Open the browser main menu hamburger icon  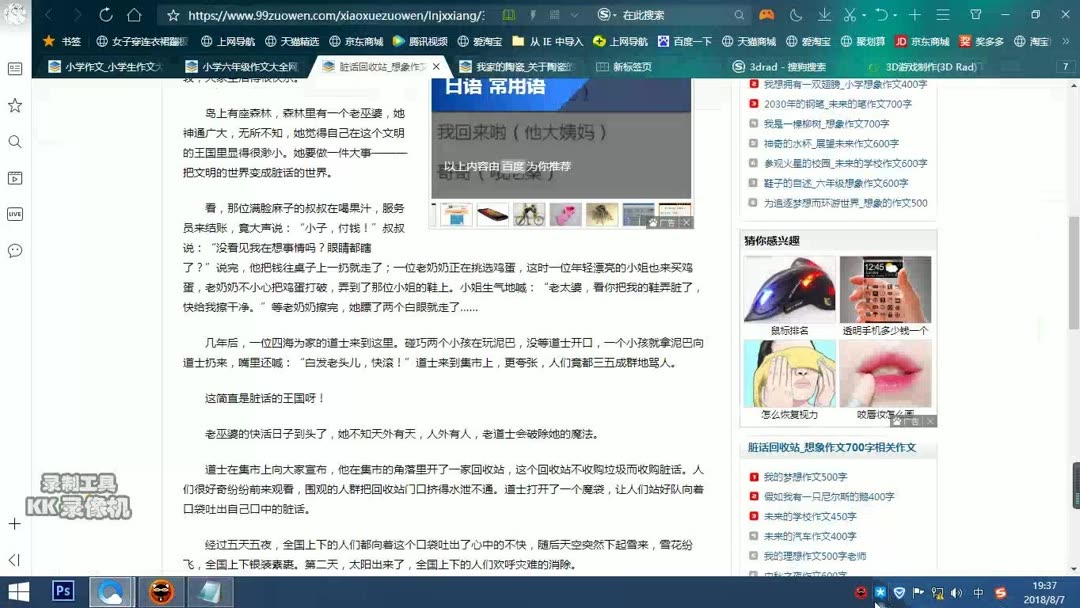(x=944, y=15)
